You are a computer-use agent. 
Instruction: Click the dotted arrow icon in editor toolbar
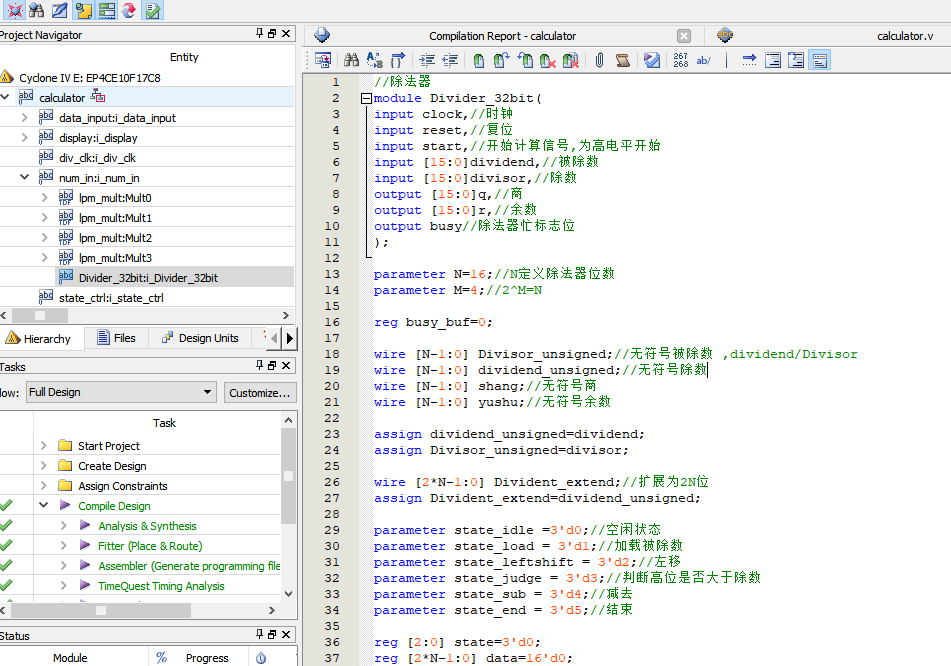pos(750,60)
